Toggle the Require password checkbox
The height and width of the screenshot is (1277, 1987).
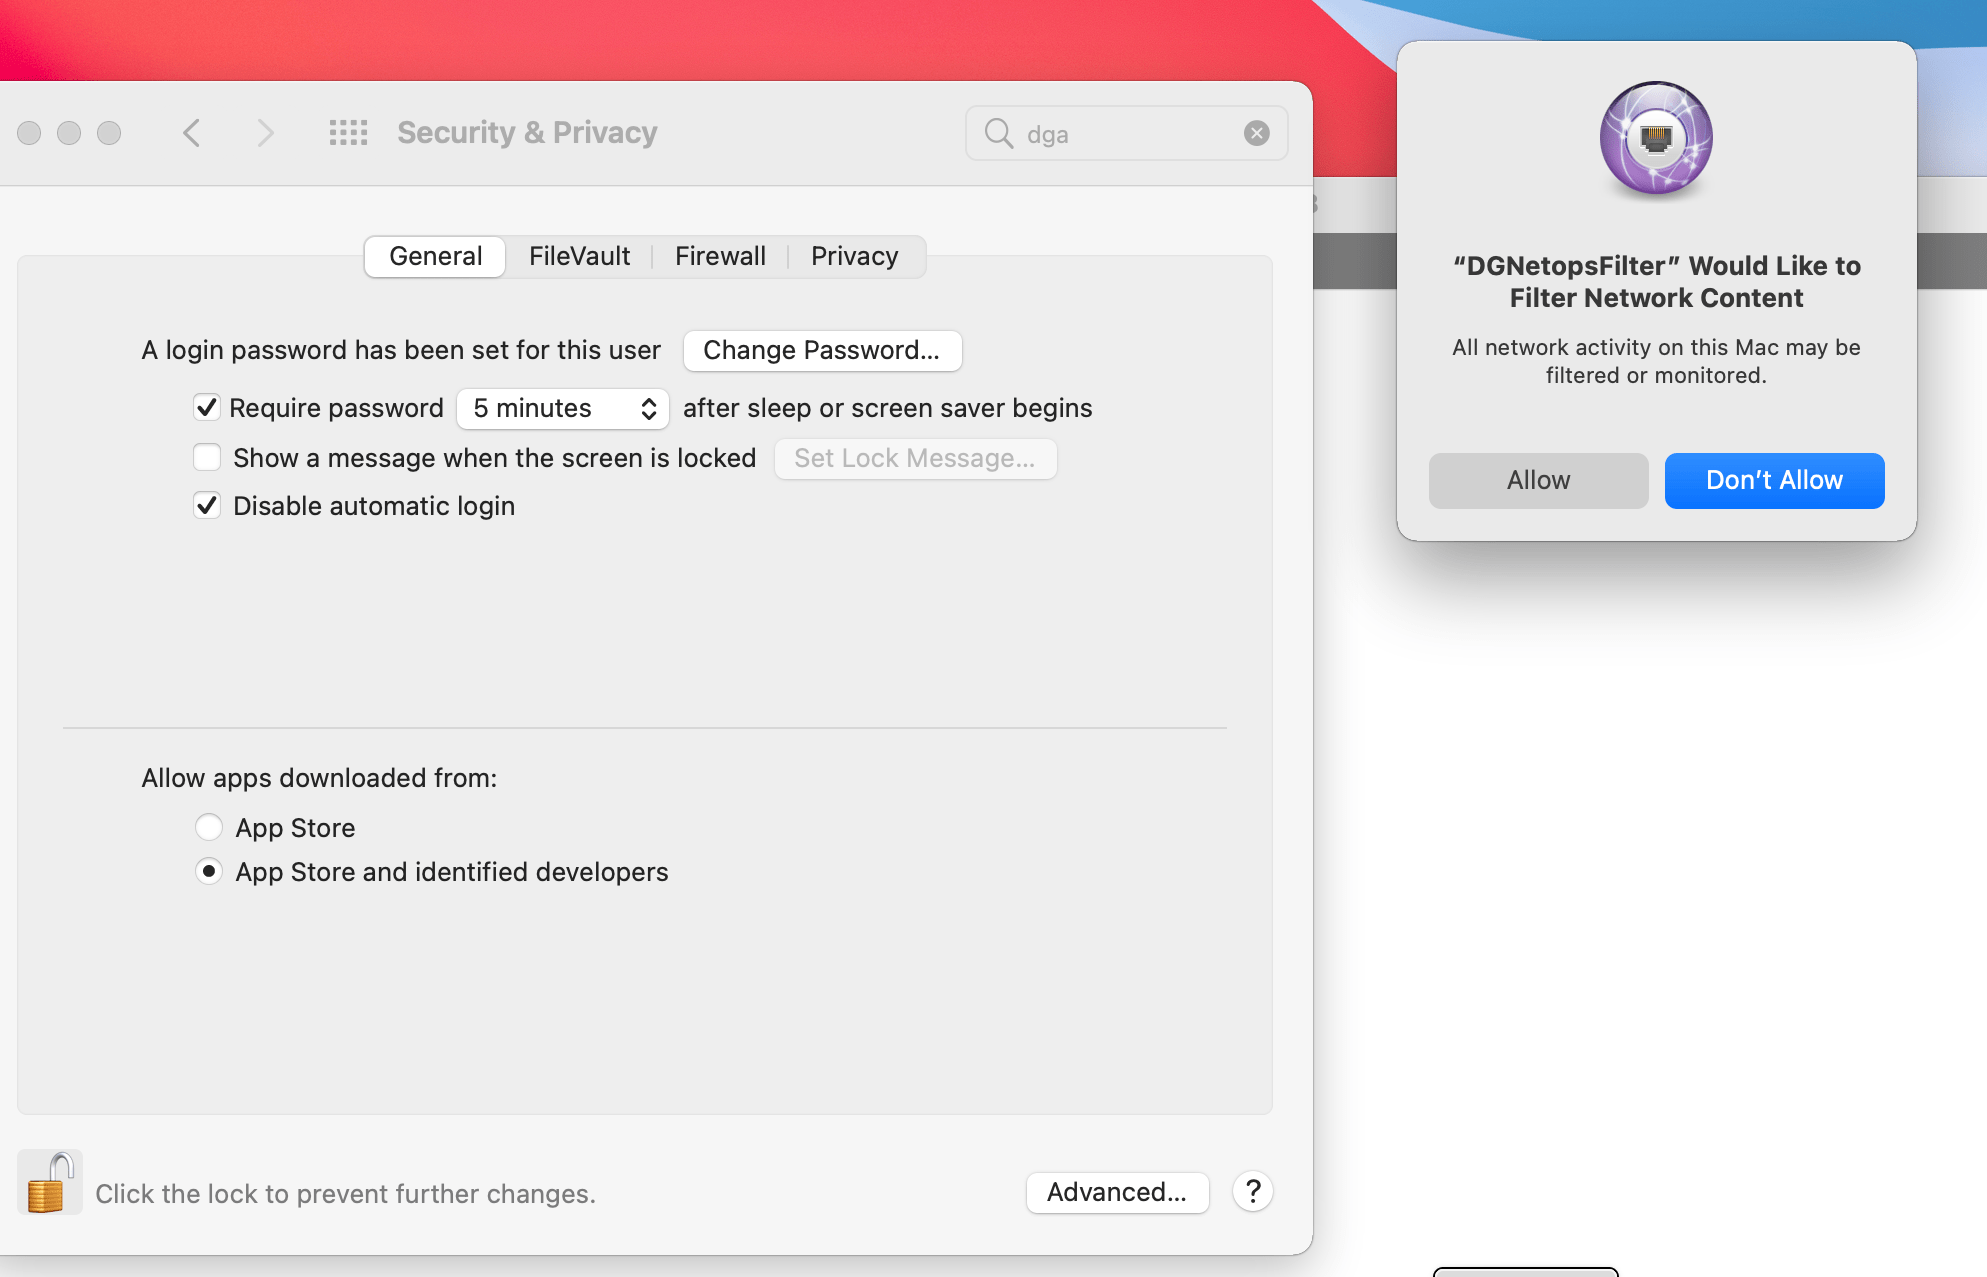click(x=207, y=408)
